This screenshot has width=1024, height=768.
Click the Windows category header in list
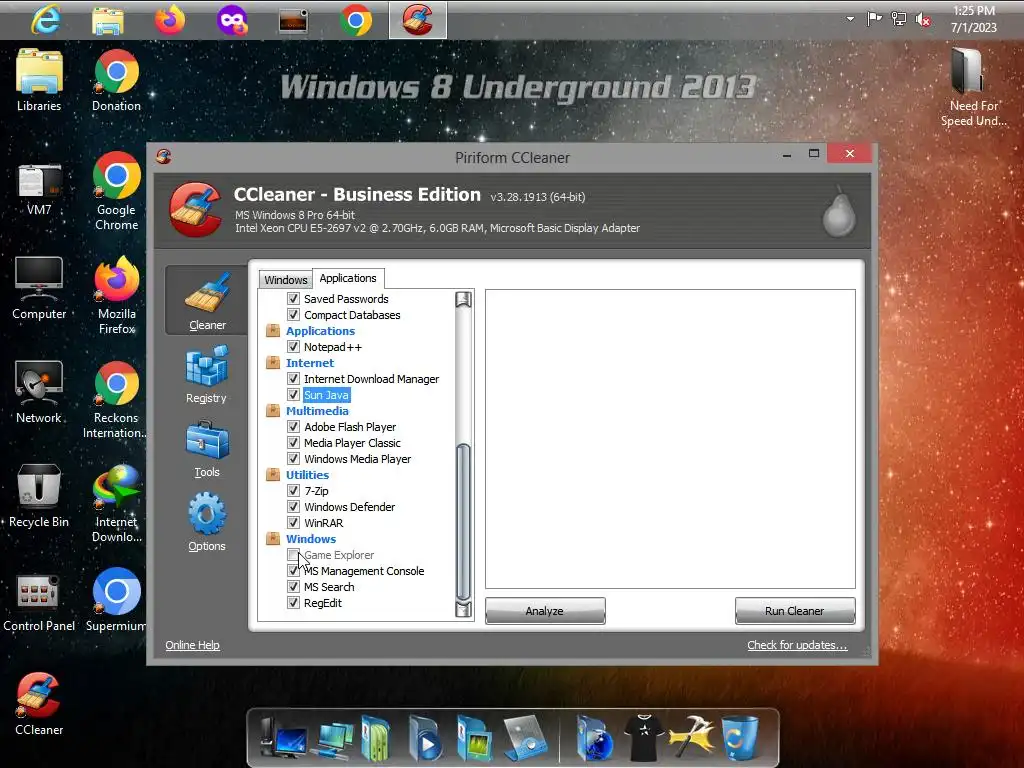pyautogui.click(x=311, y=539)
